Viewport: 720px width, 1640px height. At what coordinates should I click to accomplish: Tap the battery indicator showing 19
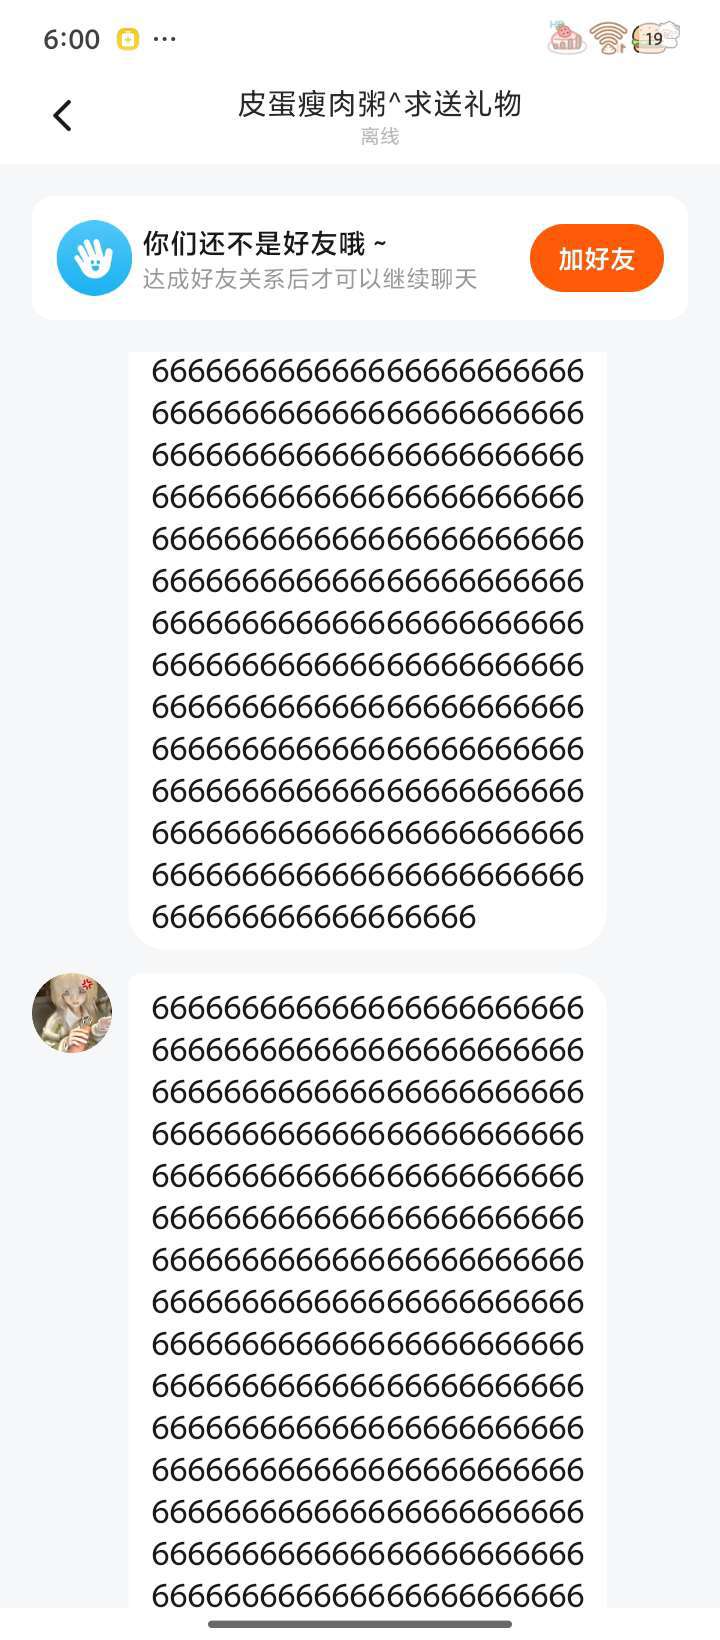(655, 38)
